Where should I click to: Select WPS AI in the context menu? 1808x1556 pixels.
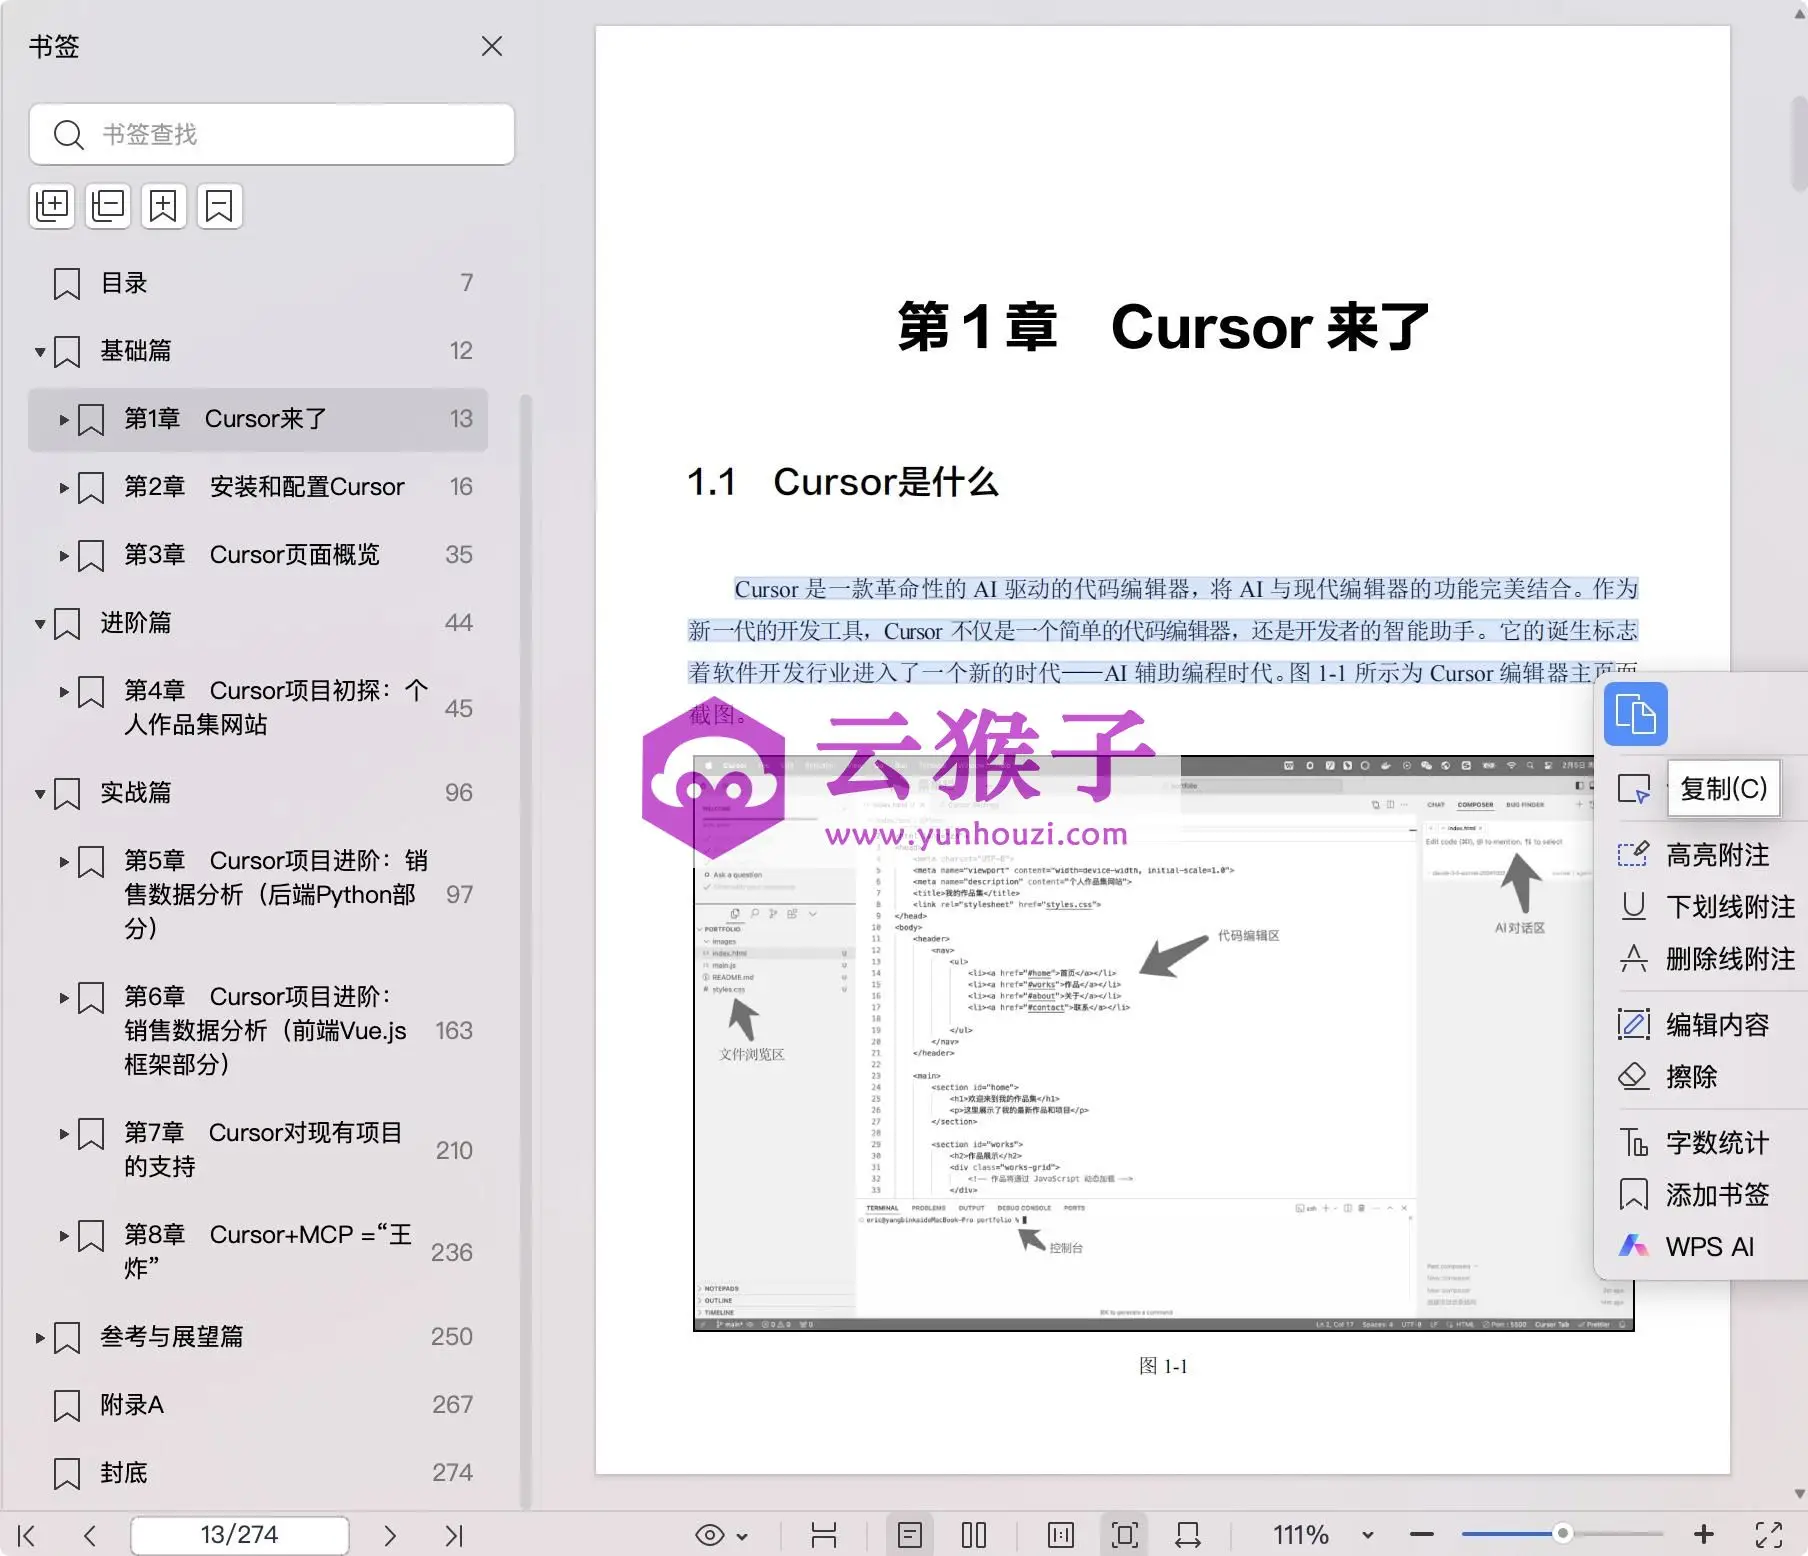point(1707,1247)
